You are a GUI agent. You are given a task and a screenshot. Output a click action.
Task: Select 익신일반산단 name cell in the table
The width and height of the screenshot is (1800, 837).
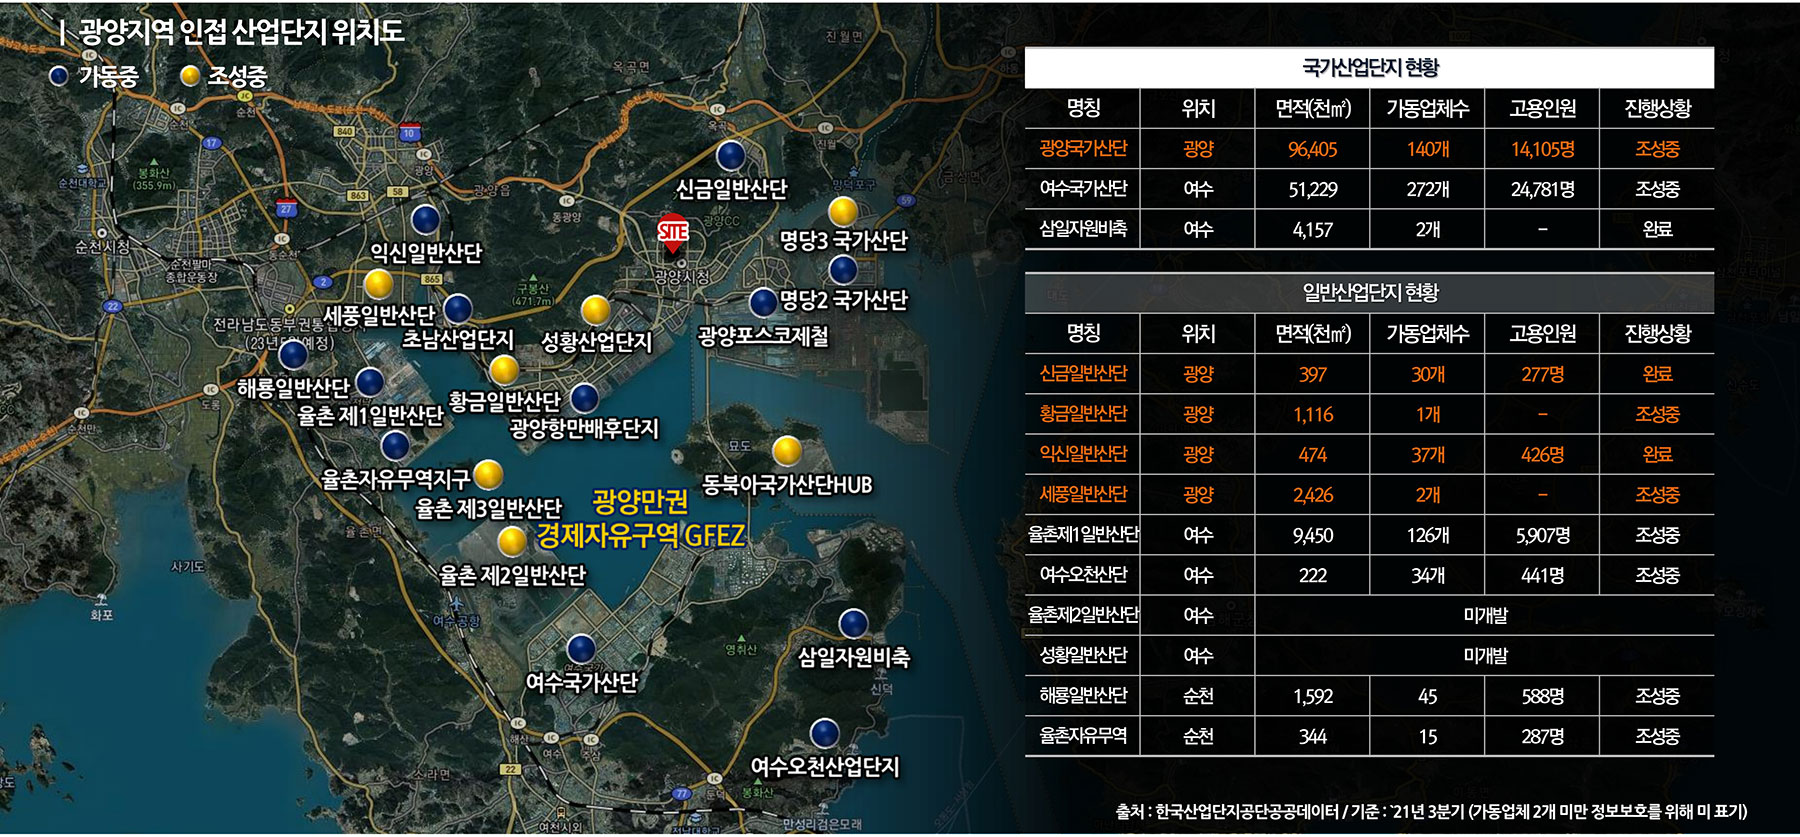coord(1083,454)
